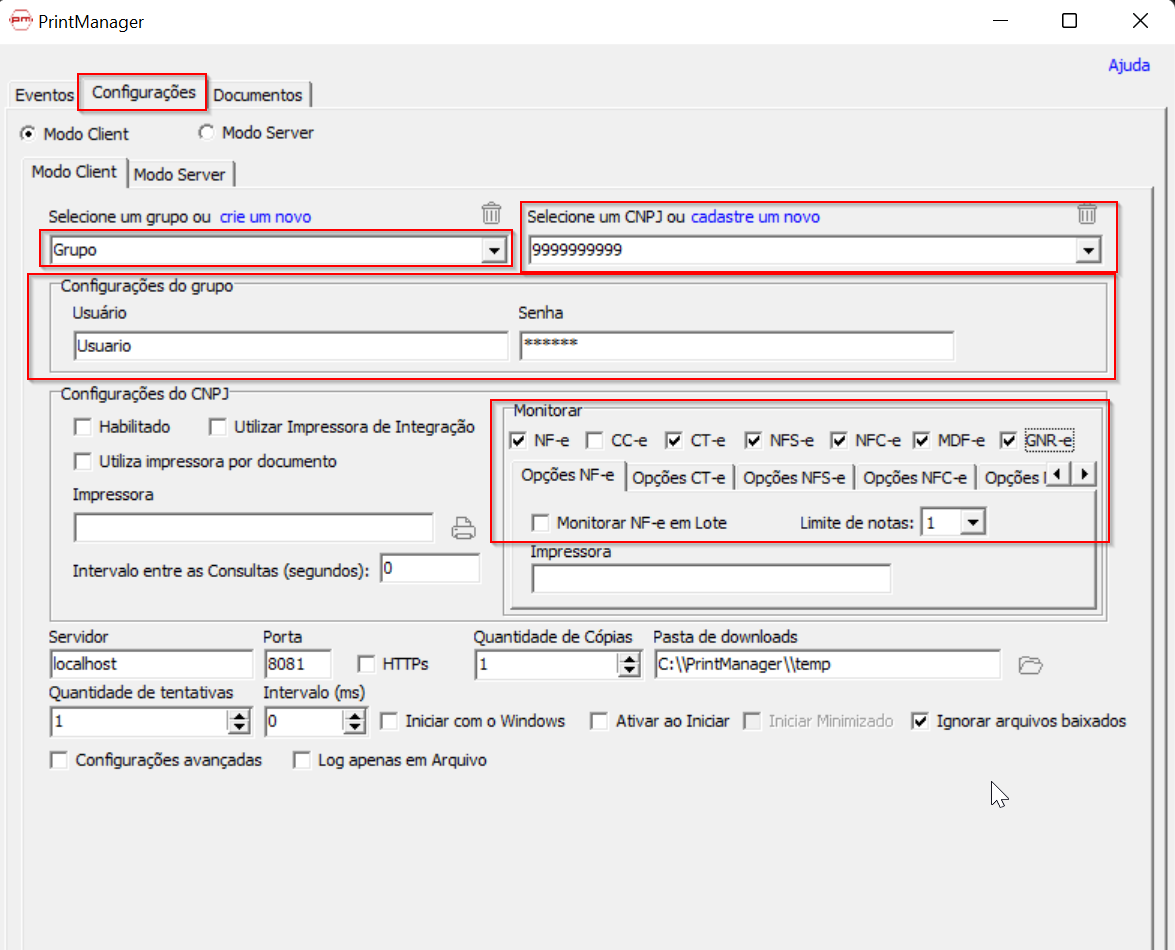This screenshot has width=1175, height=950.
Task: Open printer selection beside Impressora field
Action: click(x=463, y=527)
